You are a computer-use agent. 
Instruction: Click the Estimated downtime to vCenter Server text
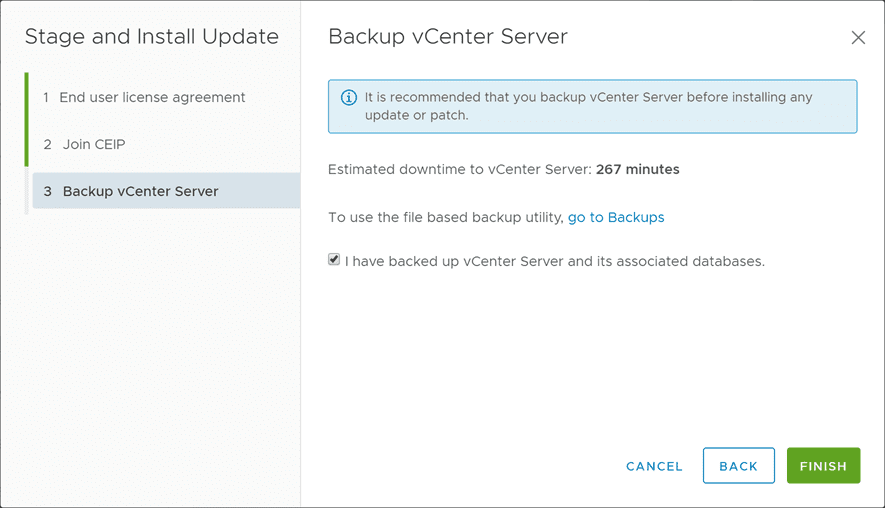[x=460, y=170]
